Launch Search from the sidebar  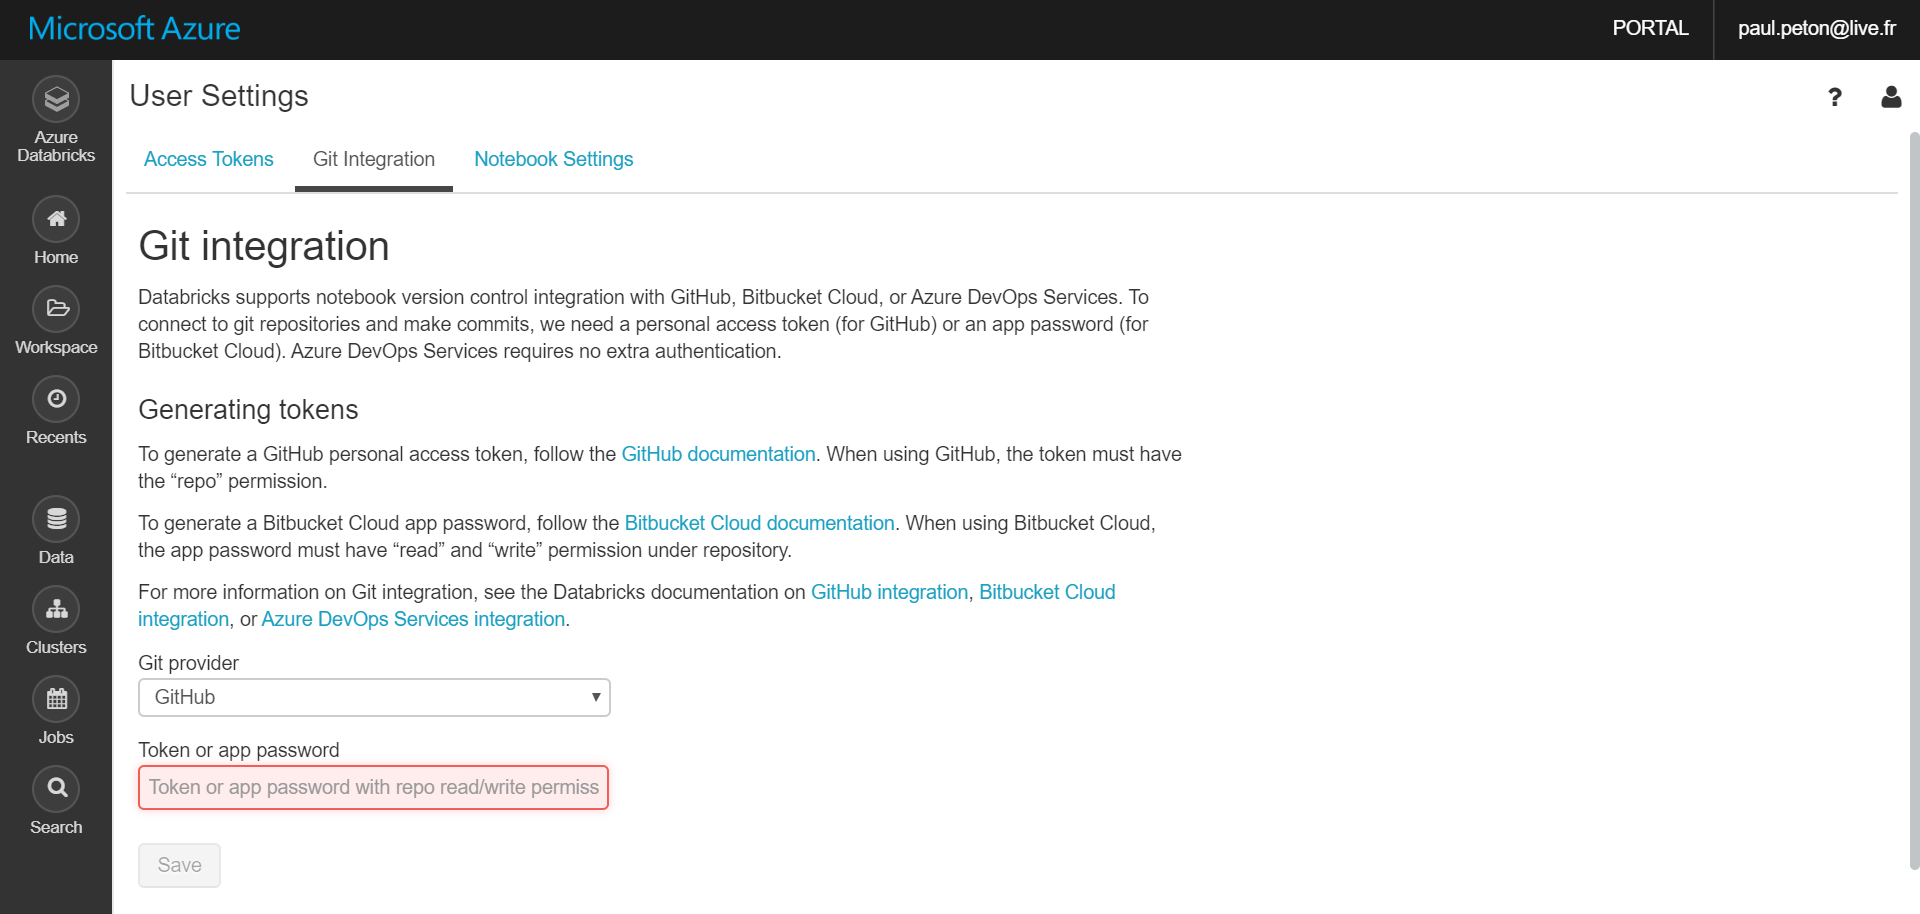click(55, 788)
